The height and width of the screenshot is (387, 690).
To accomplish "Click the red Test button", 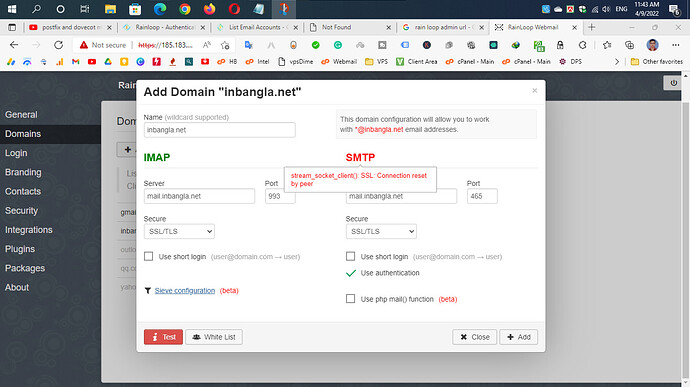I will [x=163, y=337].
